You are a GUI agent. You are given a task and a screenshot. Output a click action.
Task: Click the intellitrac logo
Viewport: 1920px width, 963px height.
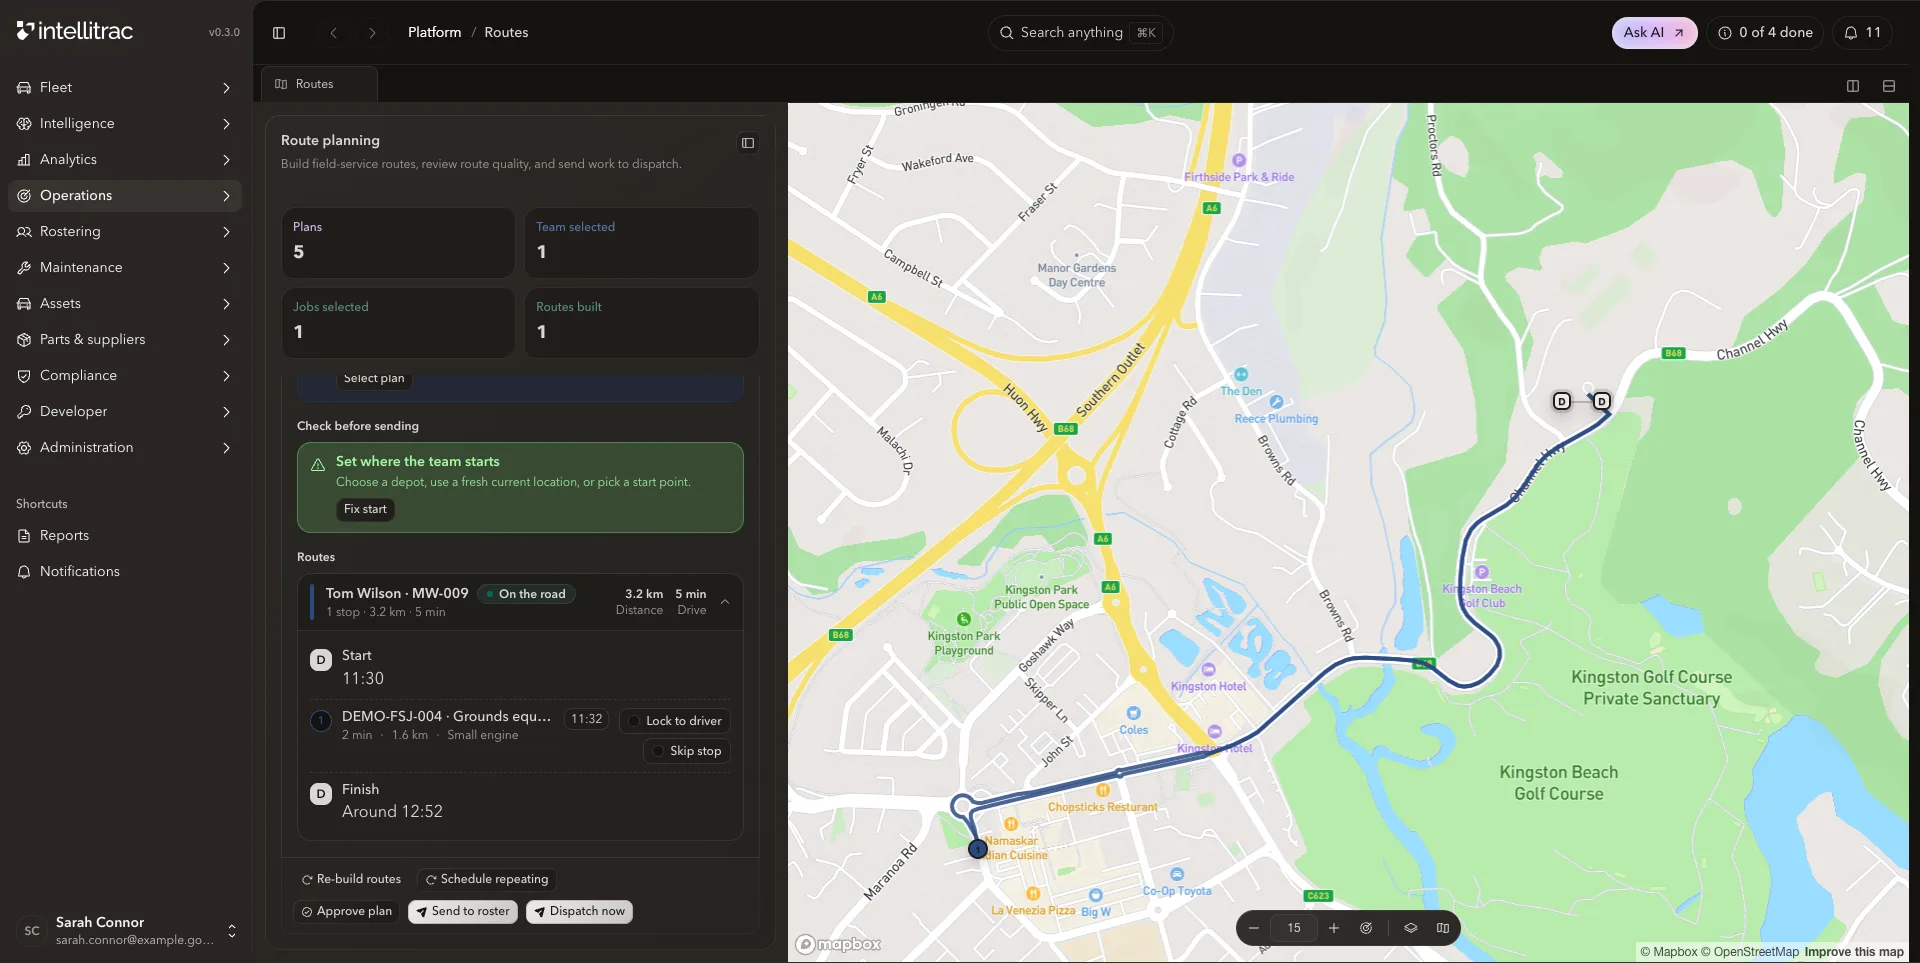(75, 31)
